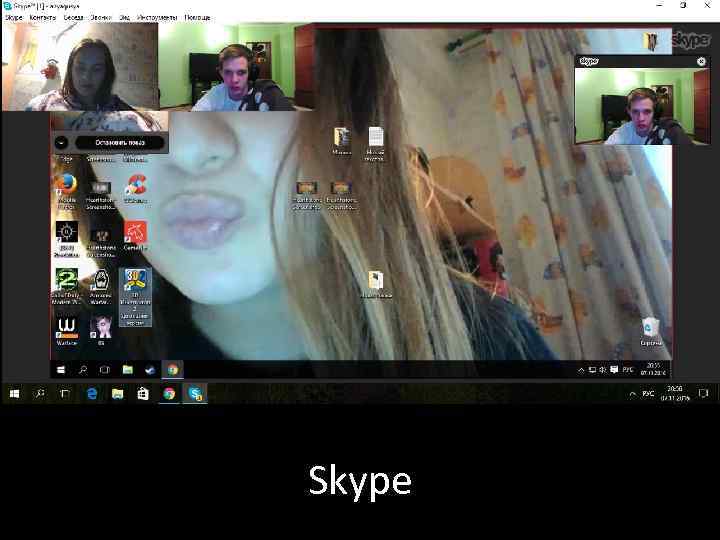Close the small Skype self-view window

pyautogui.click(x=701, y=62)
